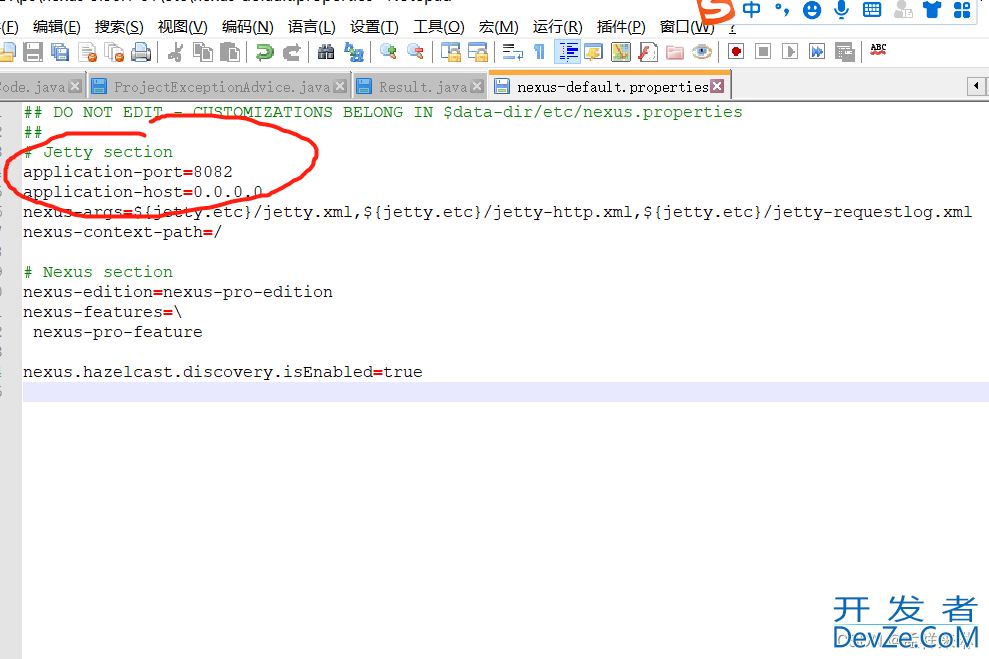Open the 宏(M) menu
989x659 pixels.
[498, 27]
